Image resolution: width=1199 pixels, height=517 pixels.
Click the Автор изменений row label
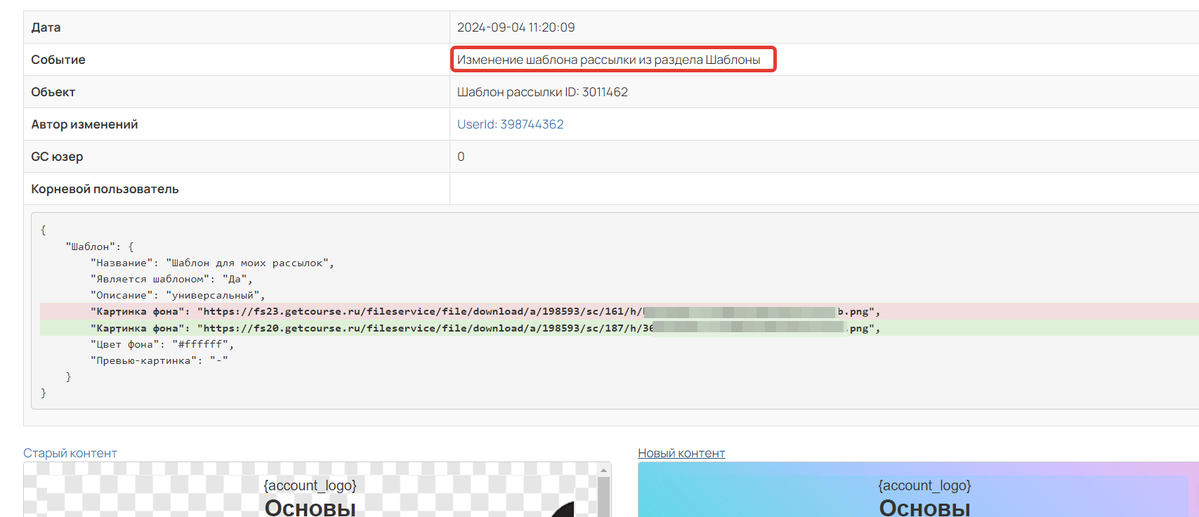click(85, 124)
